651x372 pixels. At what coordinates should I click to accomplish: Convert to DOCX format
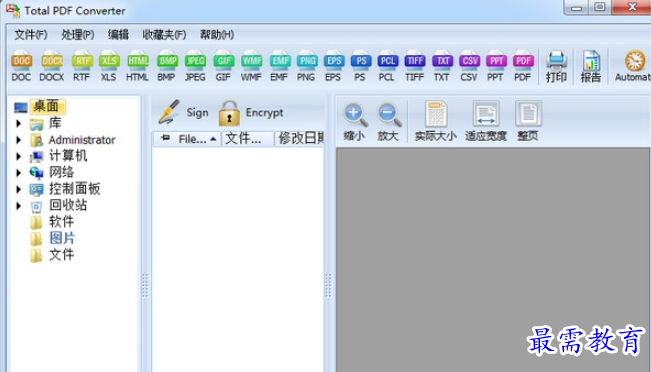(52, 66)
